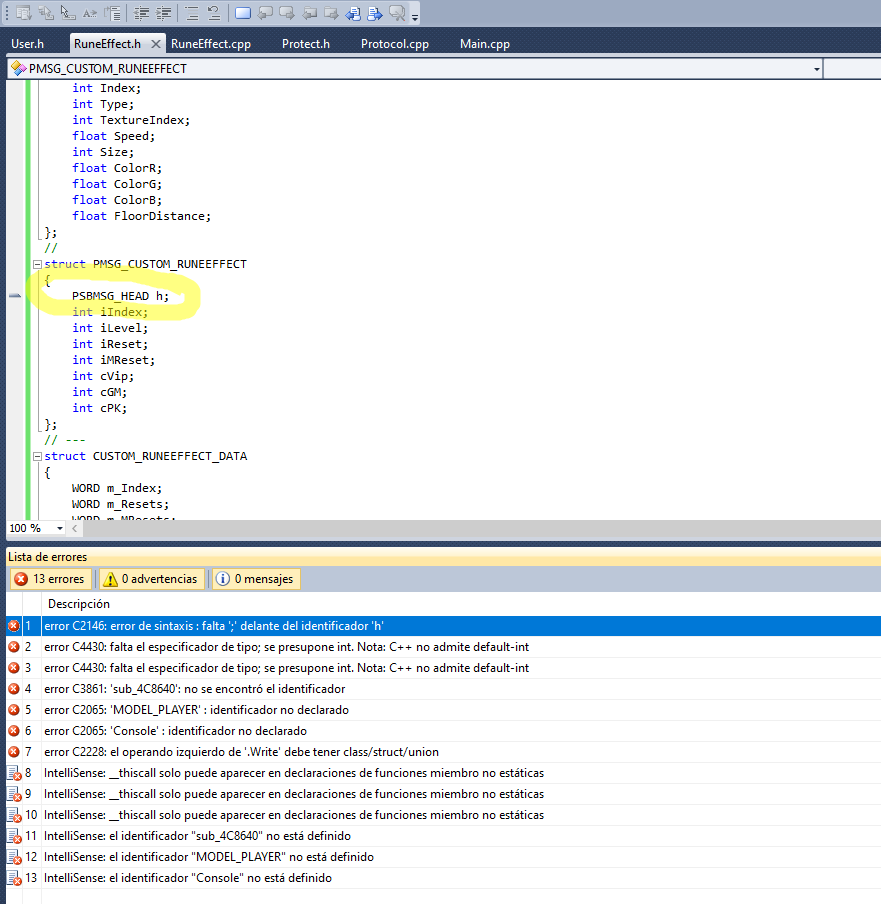Go to the next bookmark

287,13
